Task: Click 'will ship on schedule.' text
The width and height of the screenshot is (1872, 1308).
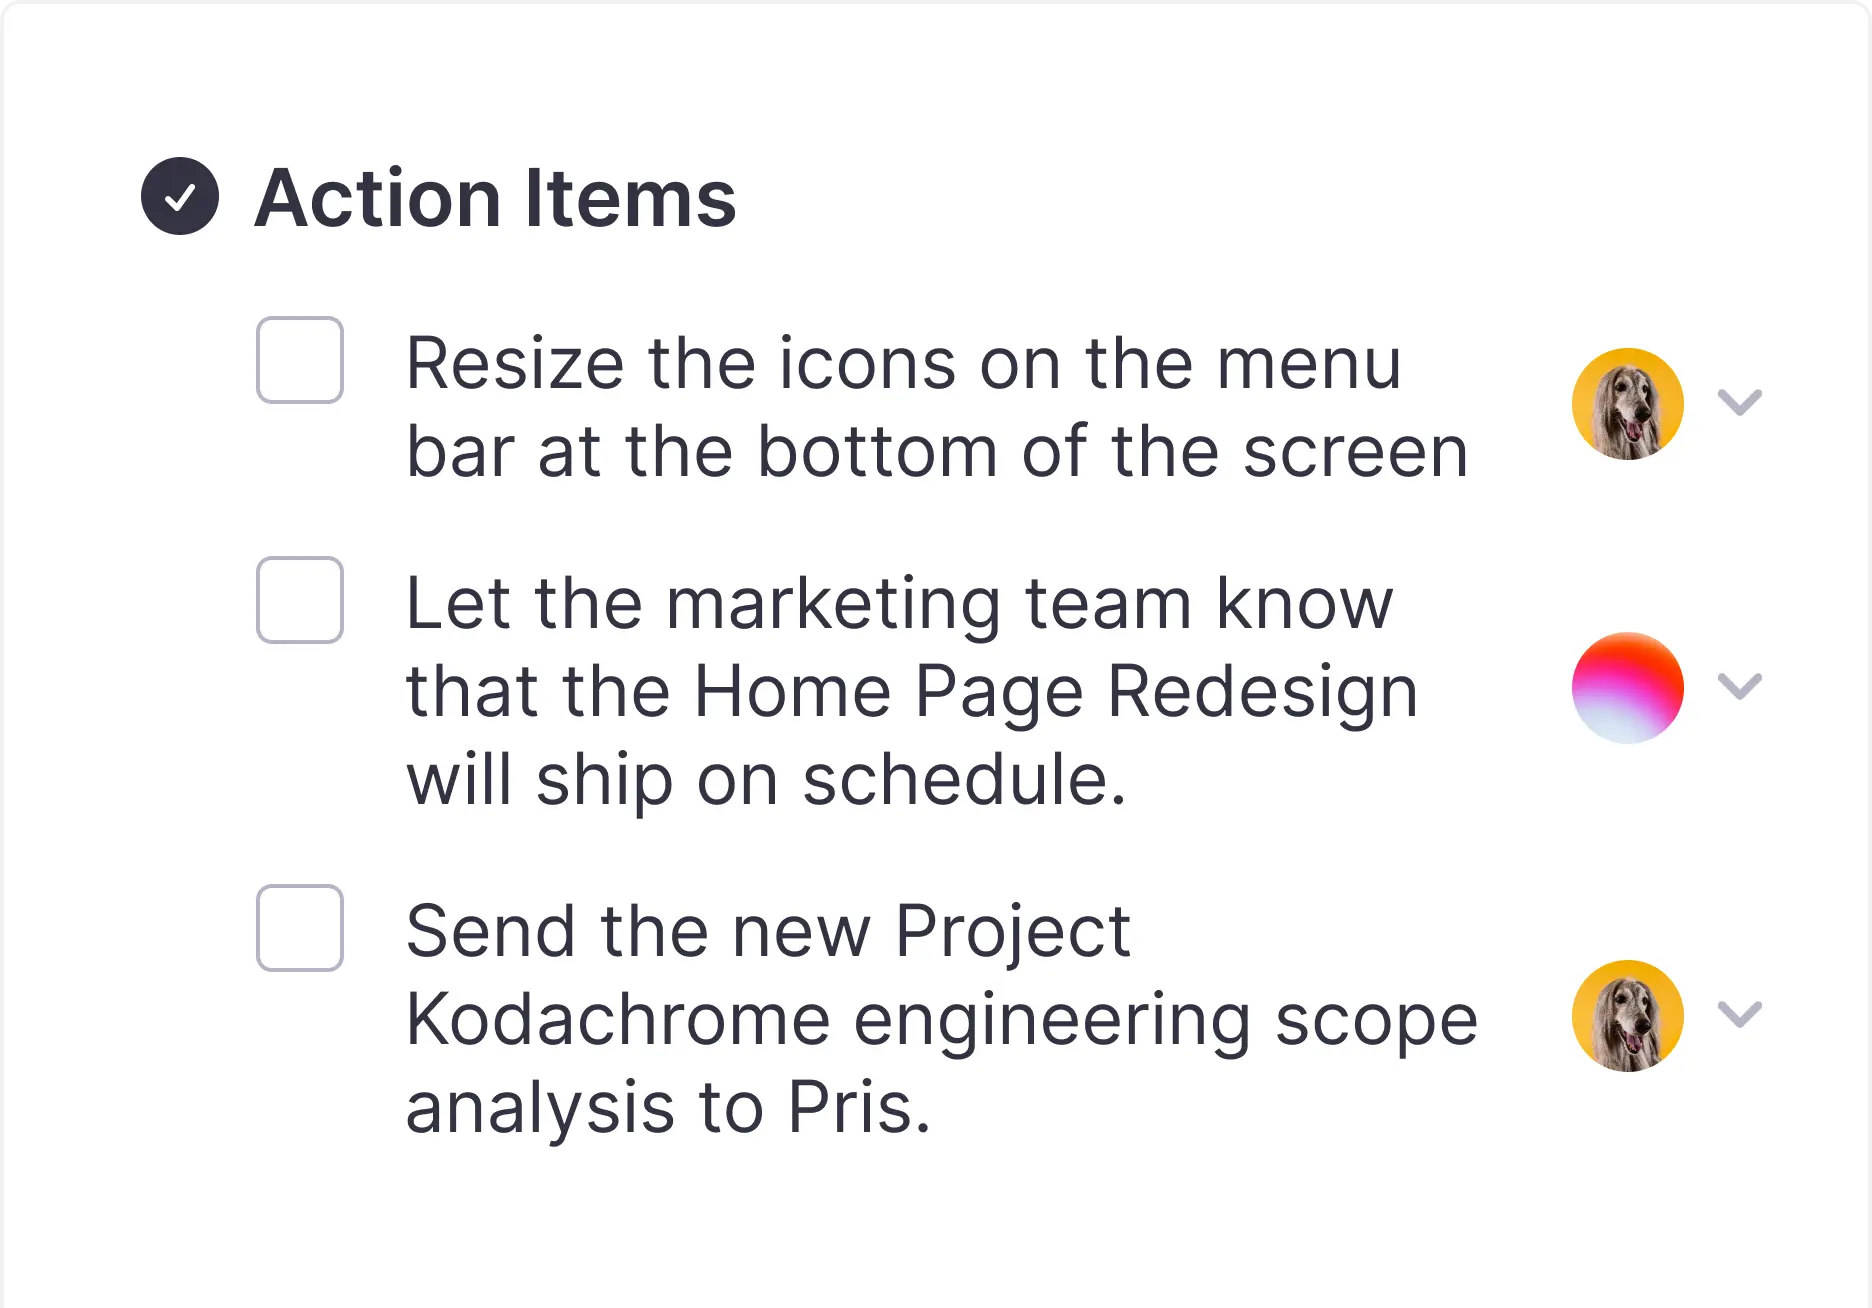Action: click(766, 780)
